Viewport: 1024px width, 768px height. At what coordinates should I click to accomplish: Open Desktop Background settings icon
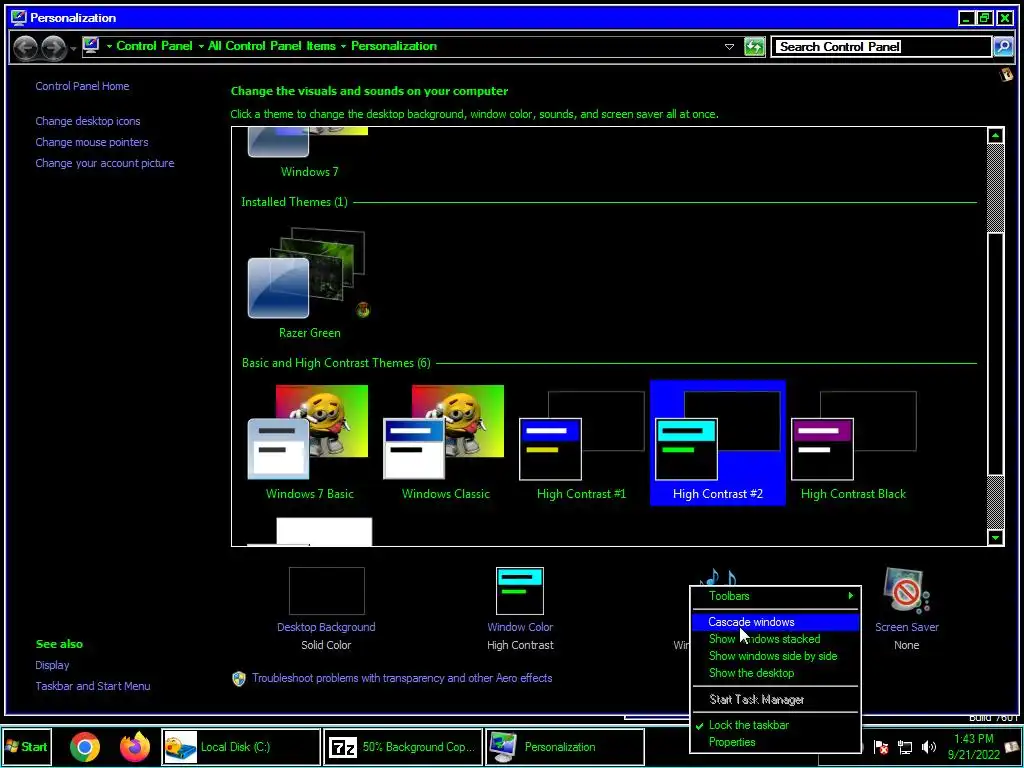pyautogui.click(x=327, y=590)
